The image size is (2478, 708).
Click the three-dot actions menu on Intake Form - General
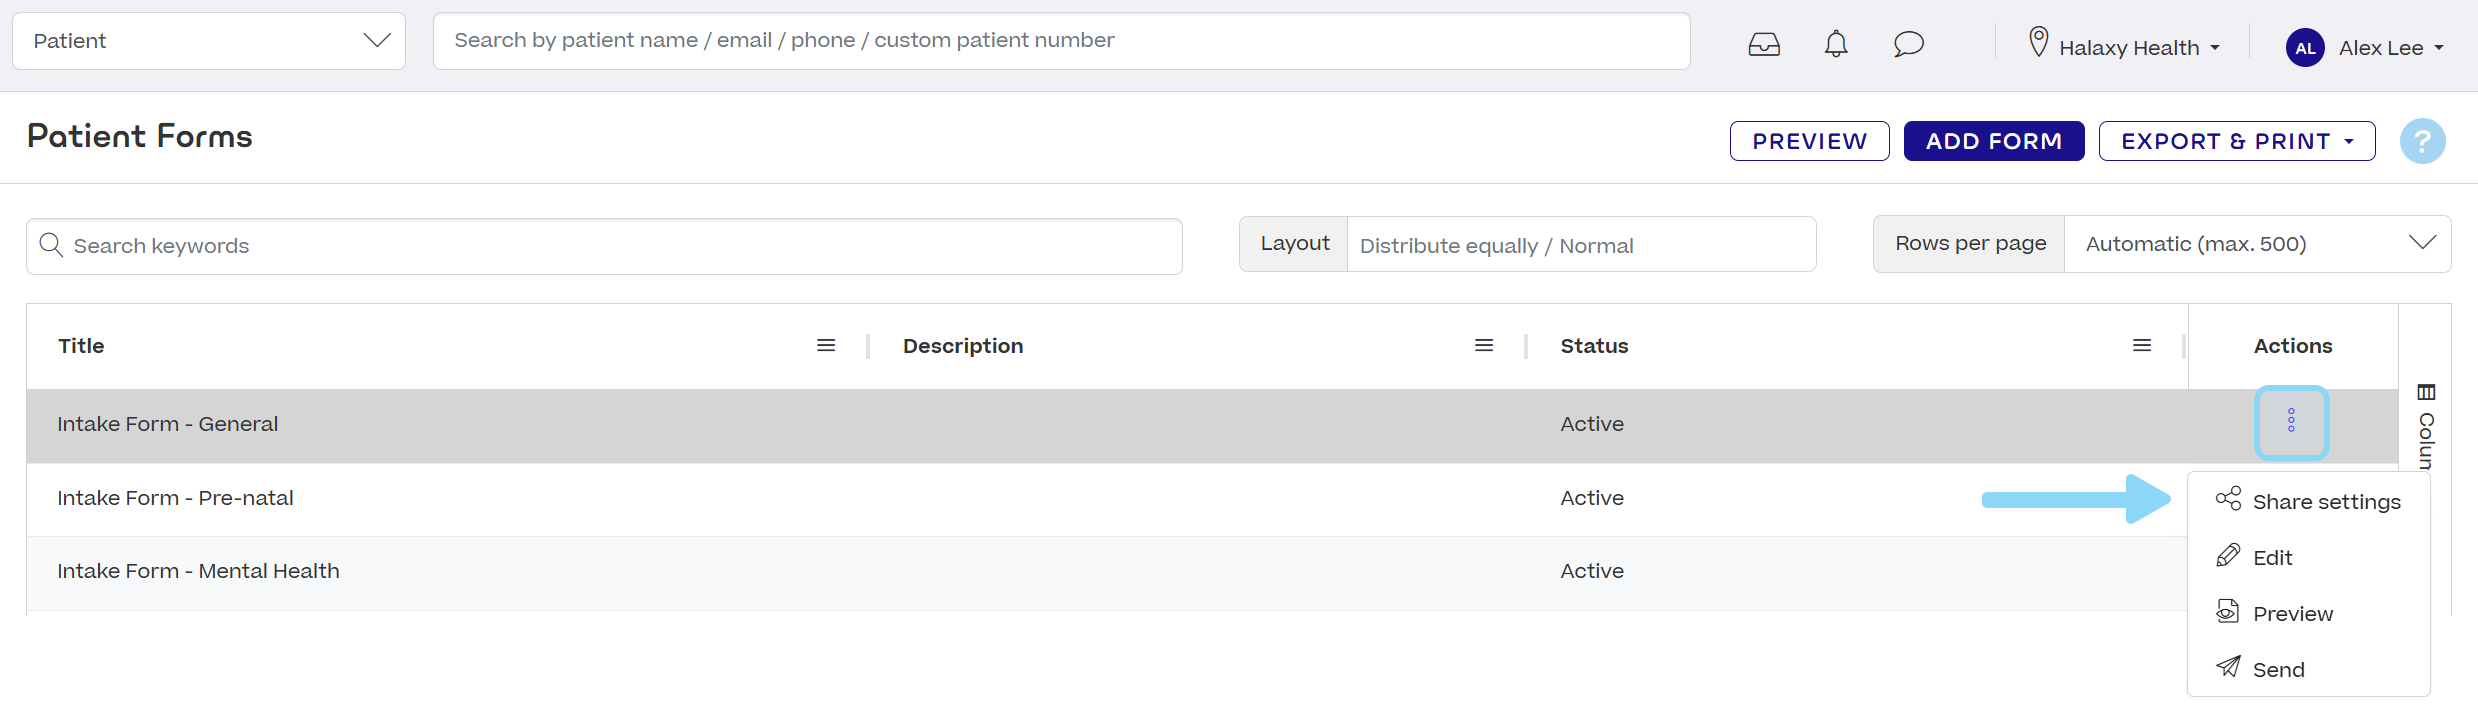[2292, 422]
